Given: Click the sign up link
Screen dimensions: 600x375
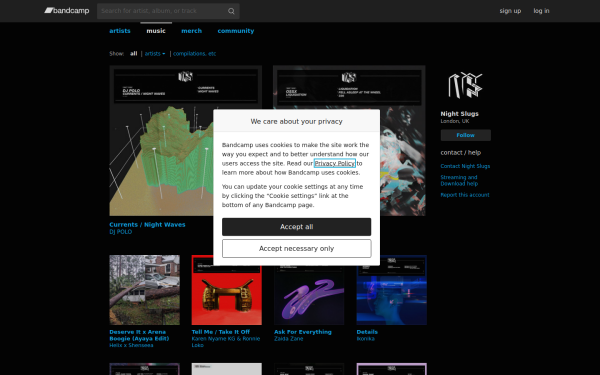Looking at the screenshot, I should tap(510, 11).
